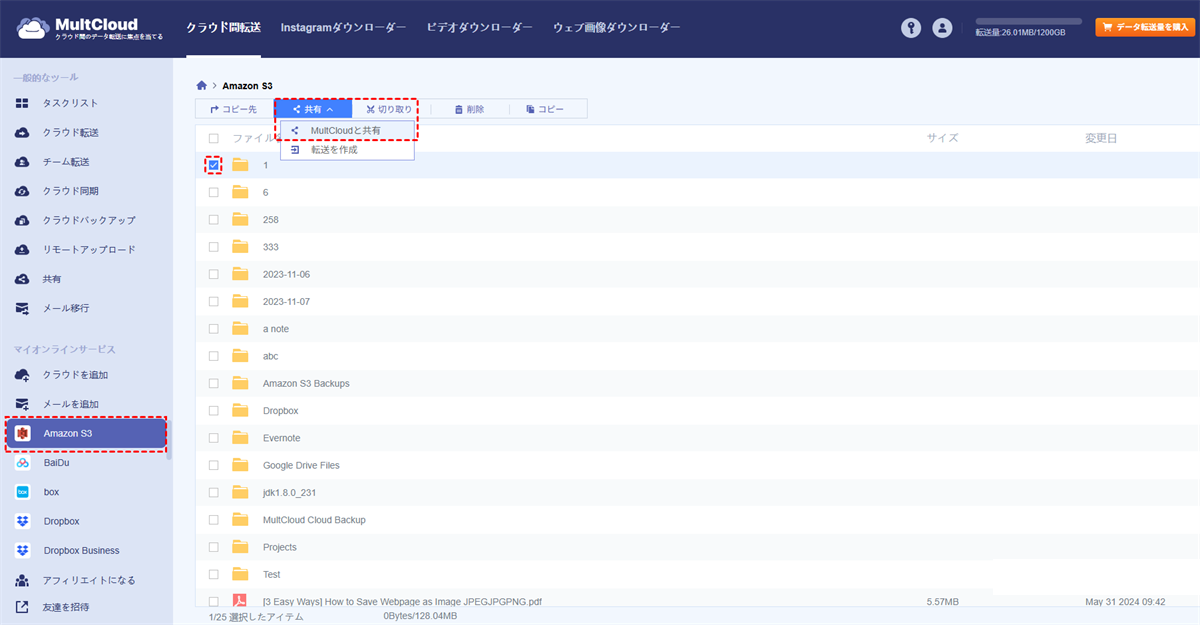The image size is (1200, 625).
Task: Click the 5.57MB size value
Action: pyautogui.click(x=943, y=602)
